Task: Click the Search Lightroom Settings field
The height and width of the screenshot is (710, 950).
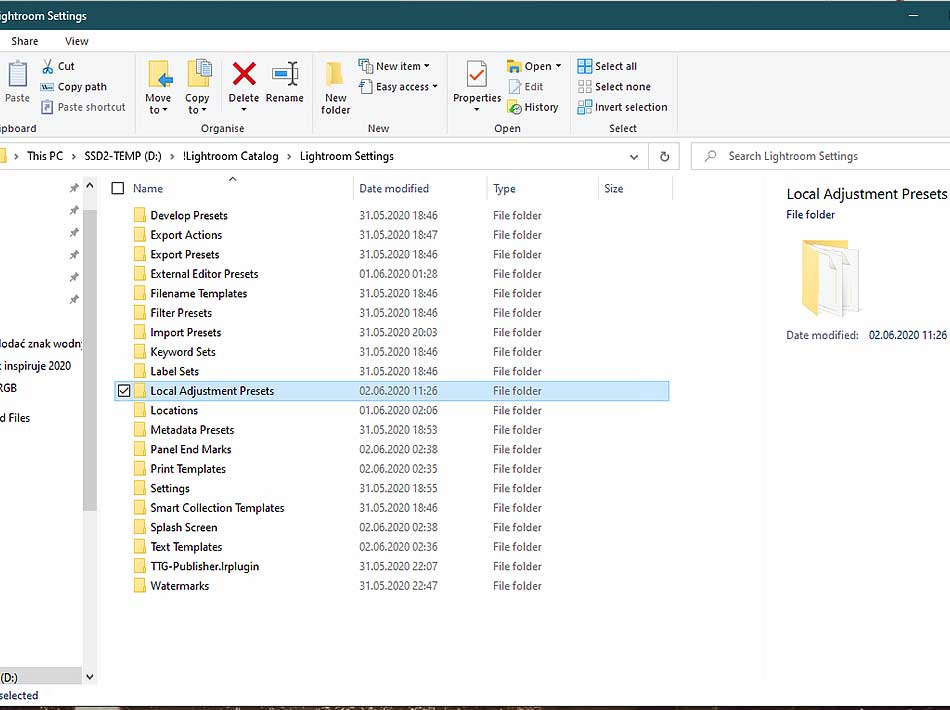Action: tap(820, 156)
